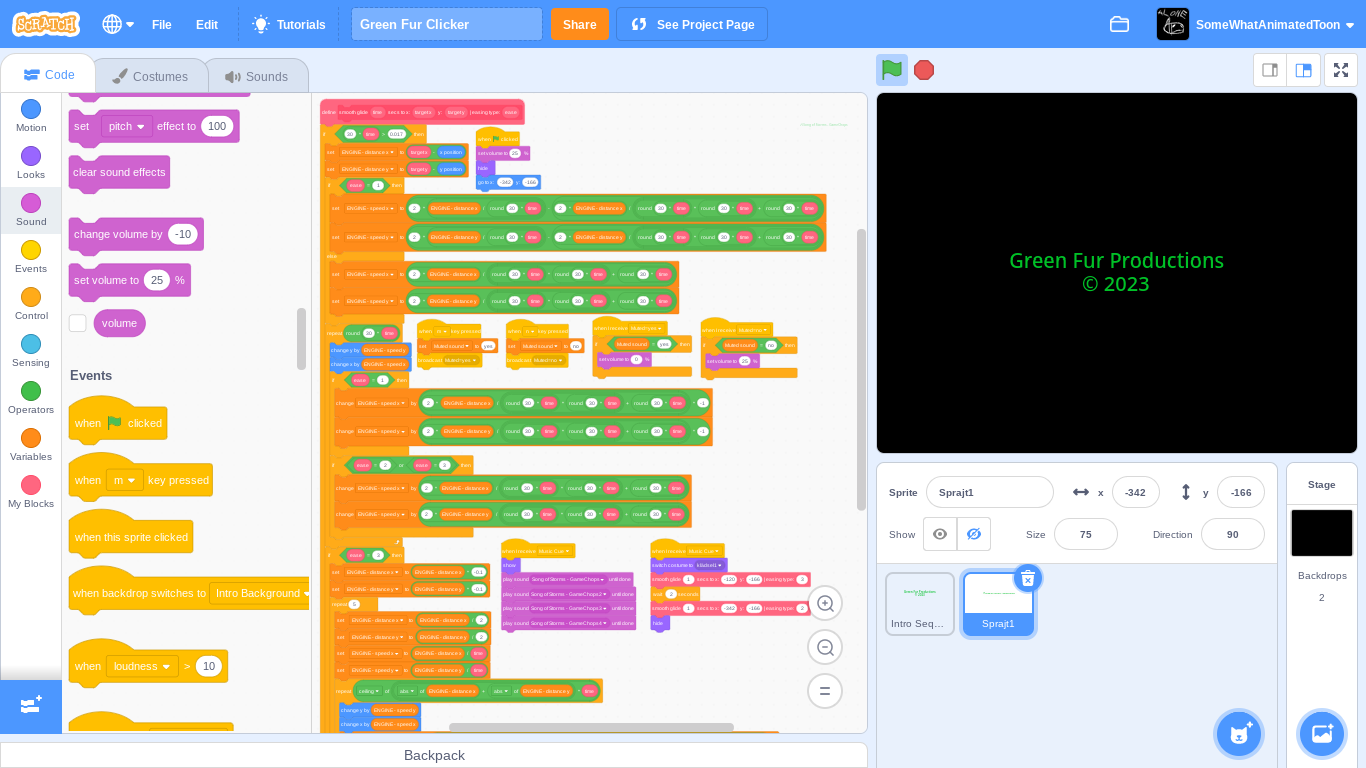Open the pitch effect dropdown
The width and height of the screenshot is (1366, 768).
click(127, 126)
